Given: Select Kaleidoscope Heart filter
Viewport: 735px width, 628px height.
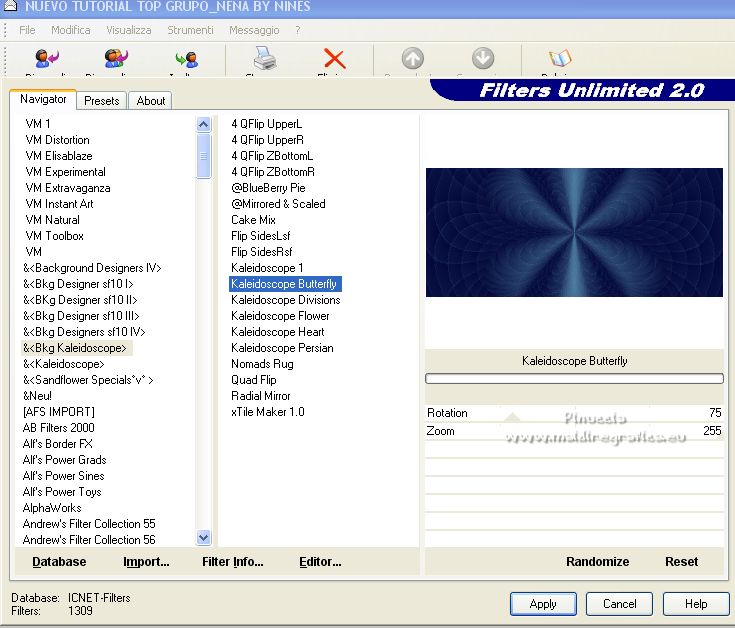Looking at the screenshot, I should (278, 332).
